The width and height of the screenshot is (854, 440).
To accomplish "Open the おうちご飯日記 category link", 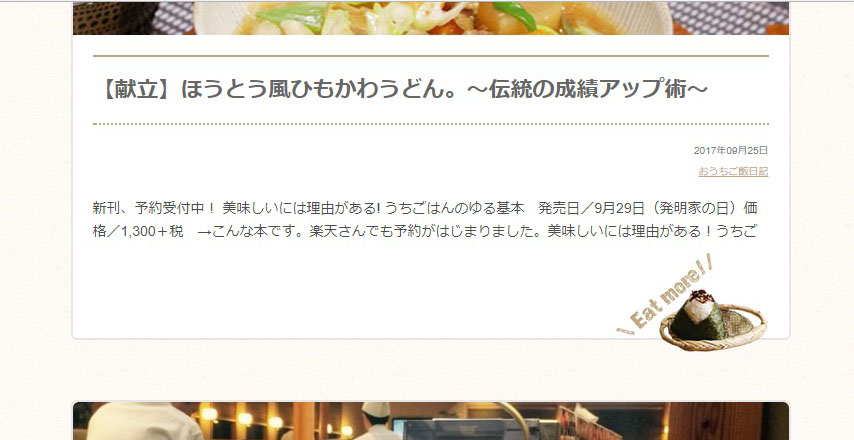I will coord(733,172).
